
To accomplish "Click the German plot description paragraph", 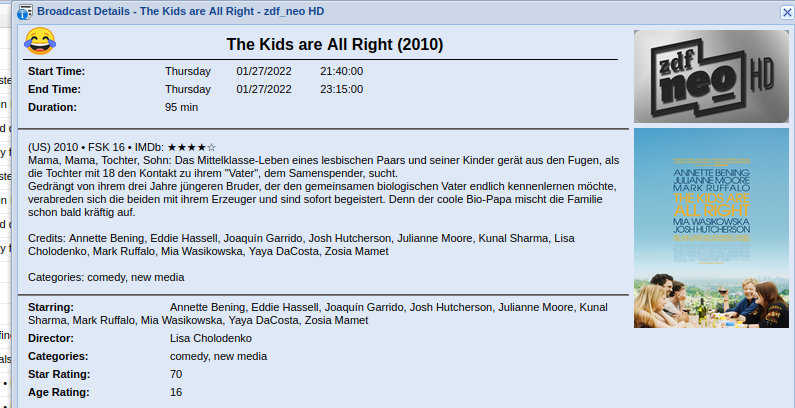I will pyautogui.click(x=323, y=187).
